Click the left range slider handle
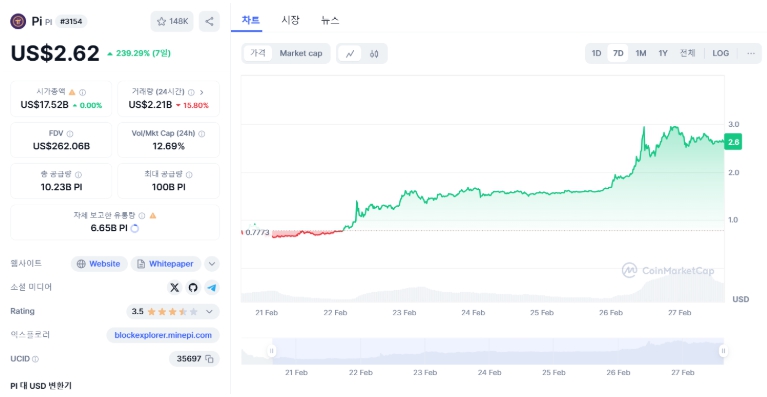This screenshot has width=767, height=397. [271, 351]
